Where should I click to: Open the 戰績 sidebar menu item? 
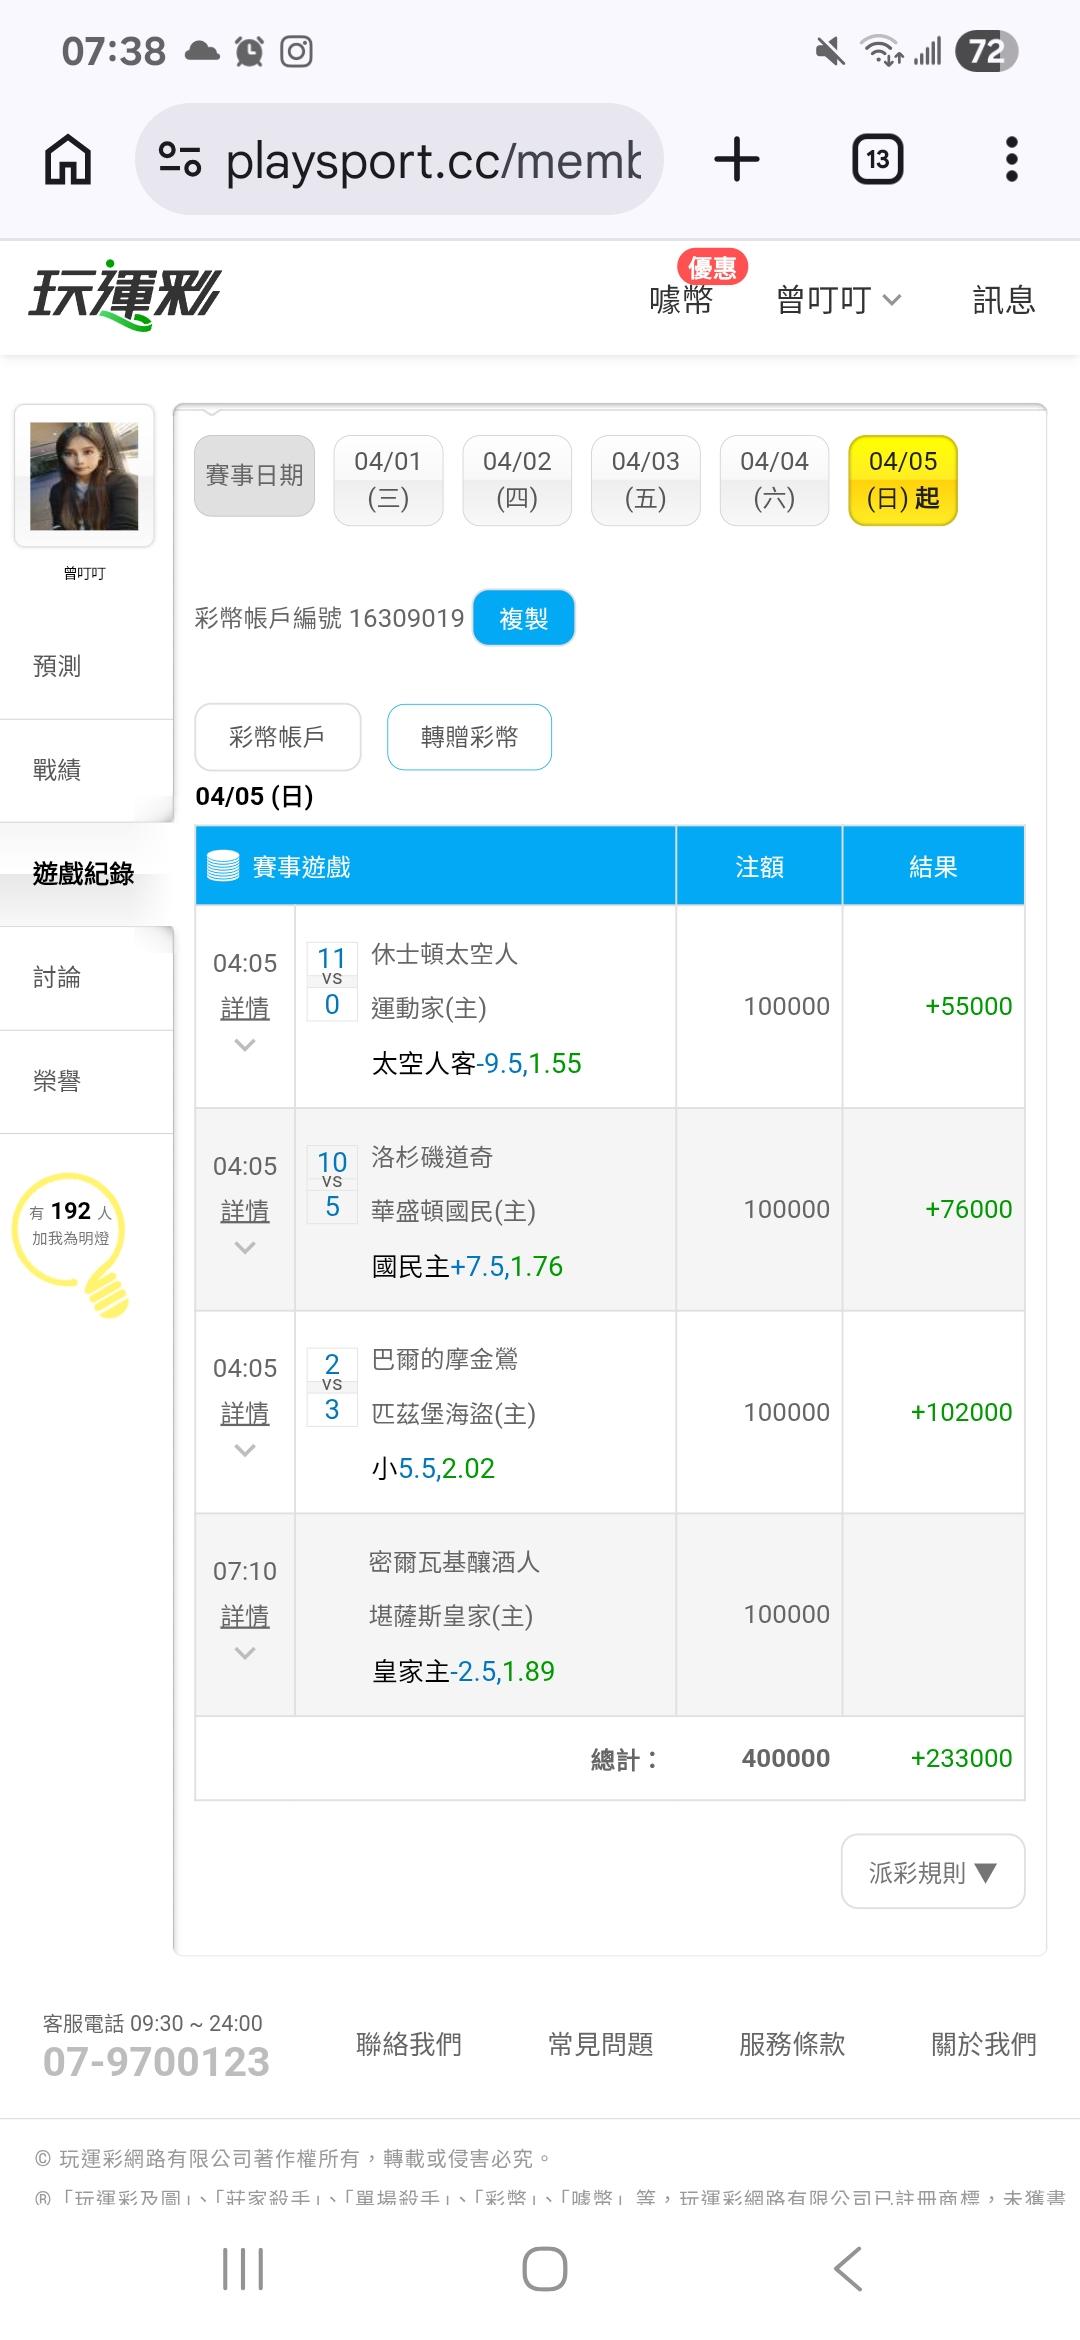(58, 770)
